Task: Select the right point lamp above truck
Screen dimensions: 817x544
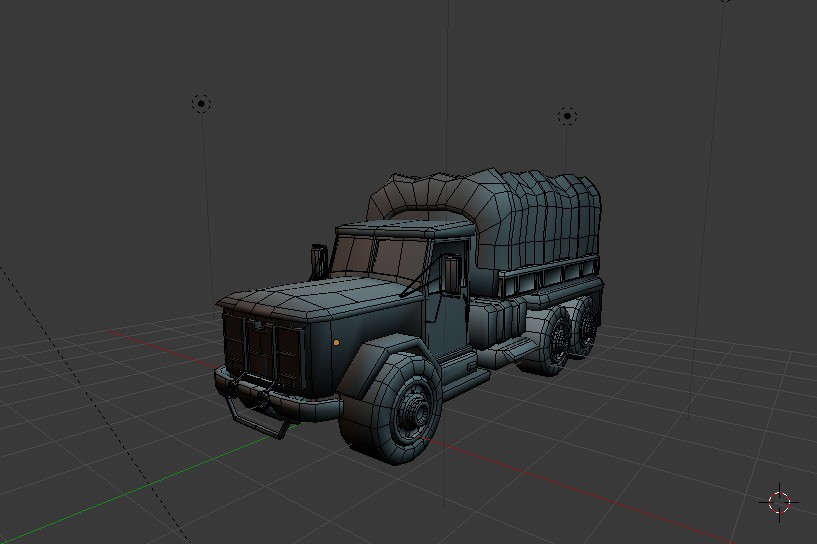Action: tap(567, 116)
